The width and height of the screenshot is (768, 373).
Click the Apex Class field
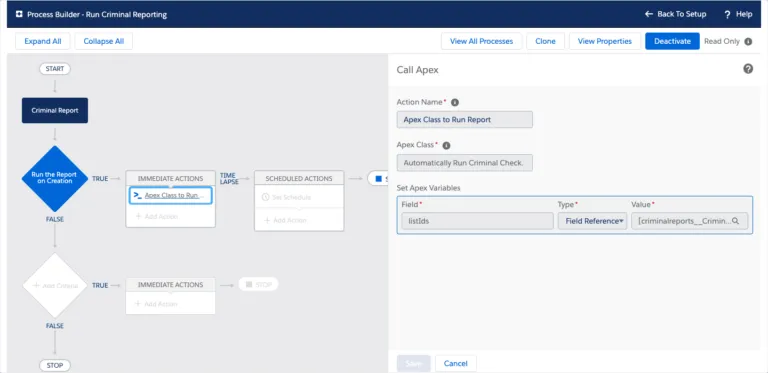464,163
